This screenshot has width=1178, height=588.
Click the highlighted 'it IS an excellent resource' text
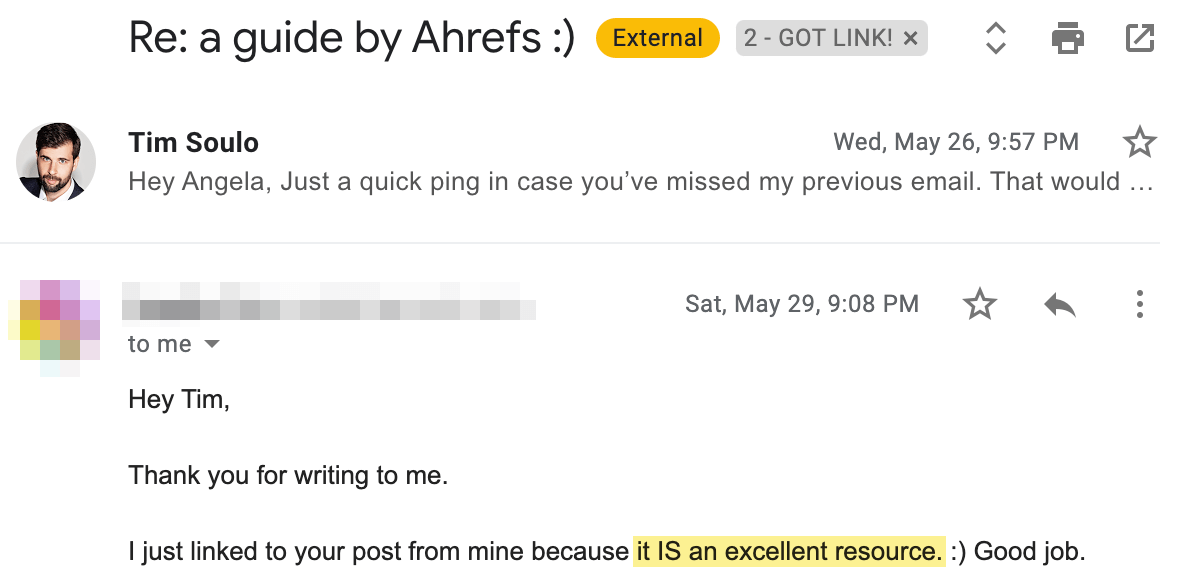(x=789, y=551)
